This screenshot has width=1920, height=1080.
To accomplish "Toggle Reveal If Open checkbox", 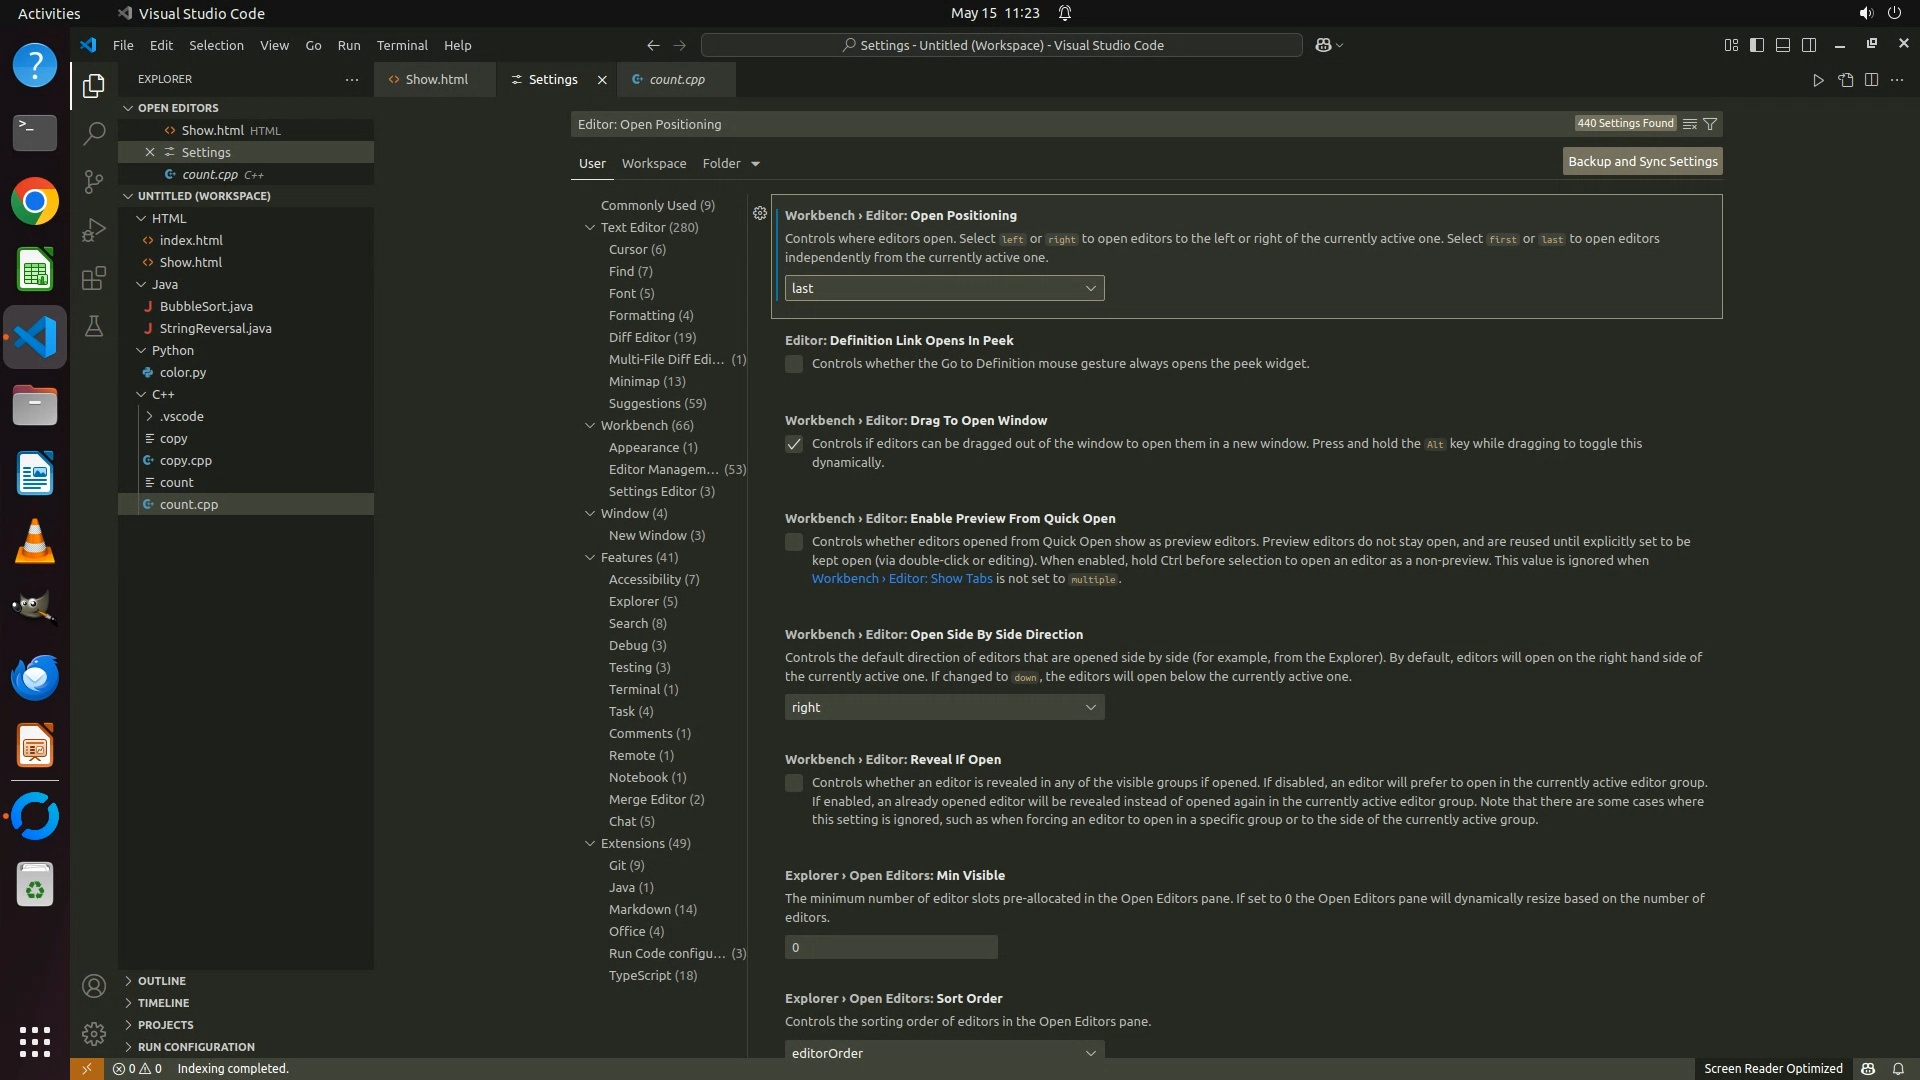I will pos(794,783).
